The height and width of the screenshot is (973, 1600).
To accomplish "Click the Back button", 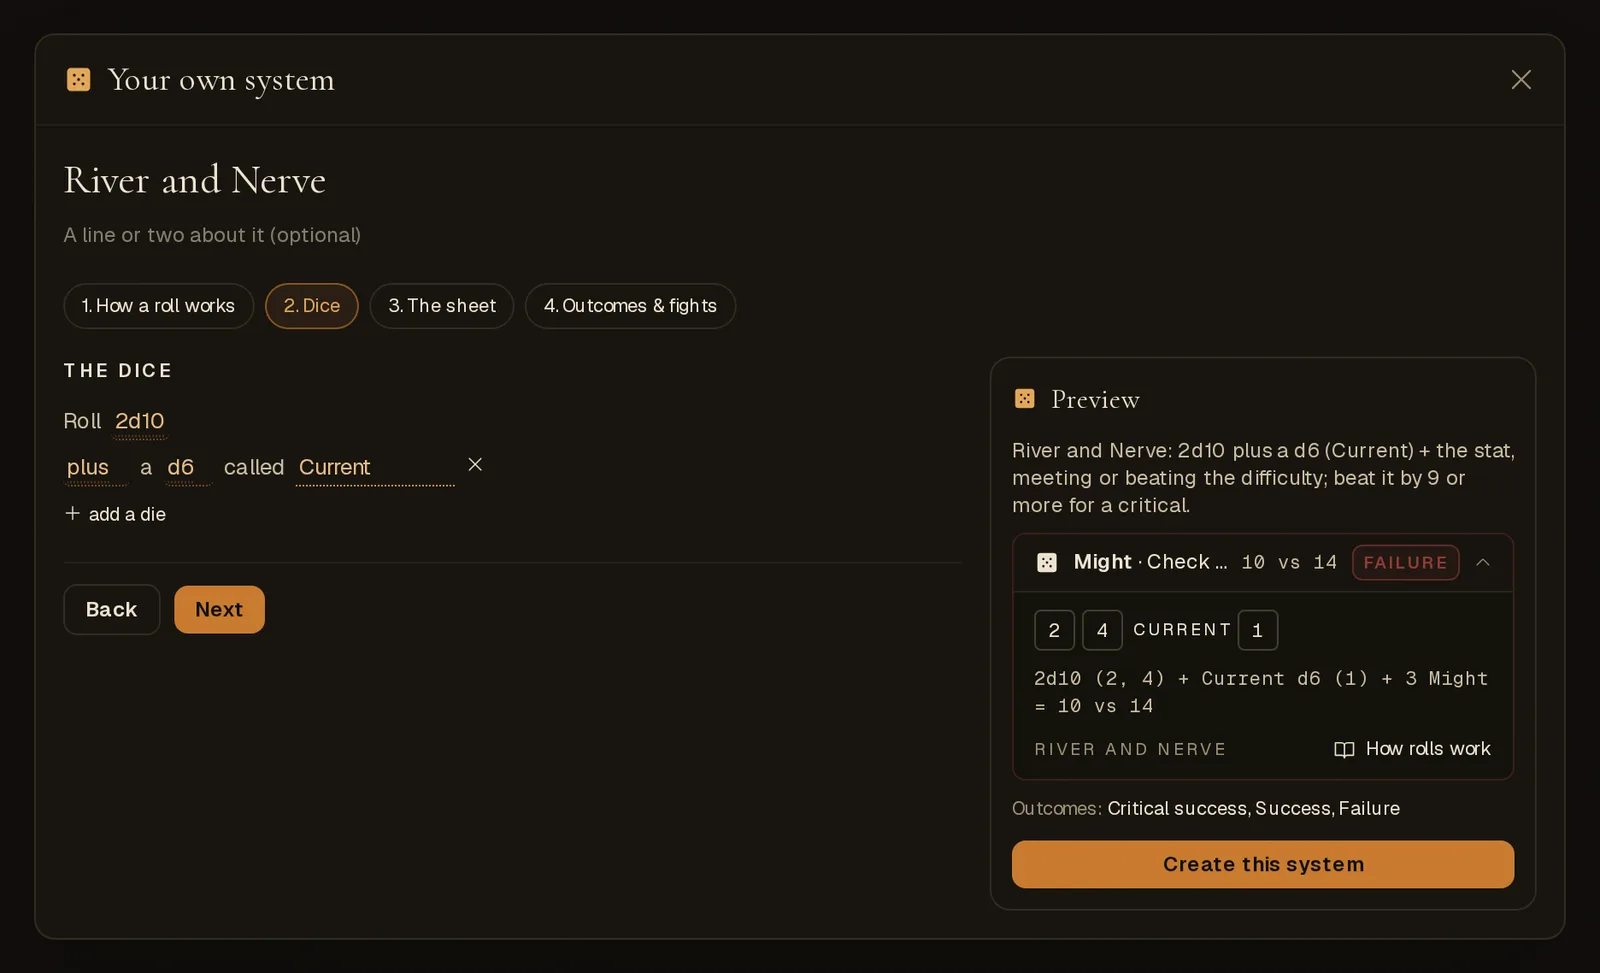I will pos(111,610).
